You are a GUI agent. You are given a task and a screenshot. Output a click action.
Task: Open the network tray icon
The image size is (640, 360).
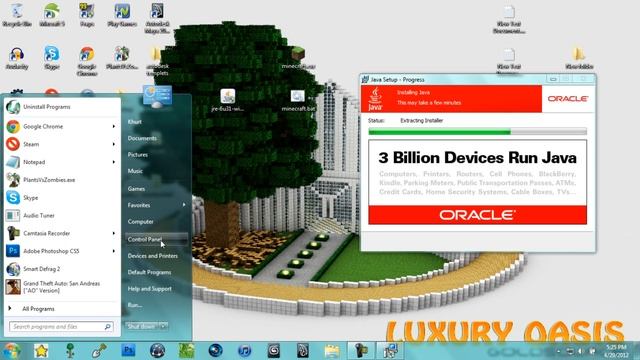point(570,351)
